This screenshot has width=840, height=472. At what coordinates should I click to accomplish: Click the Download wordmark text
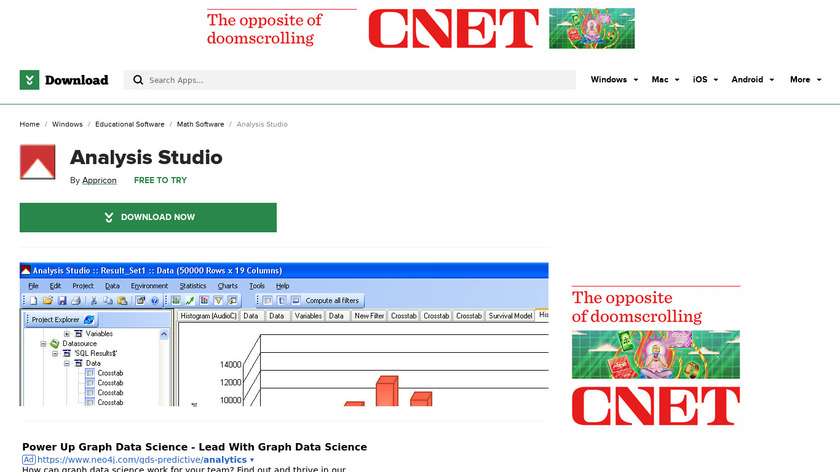click(77, 80)
